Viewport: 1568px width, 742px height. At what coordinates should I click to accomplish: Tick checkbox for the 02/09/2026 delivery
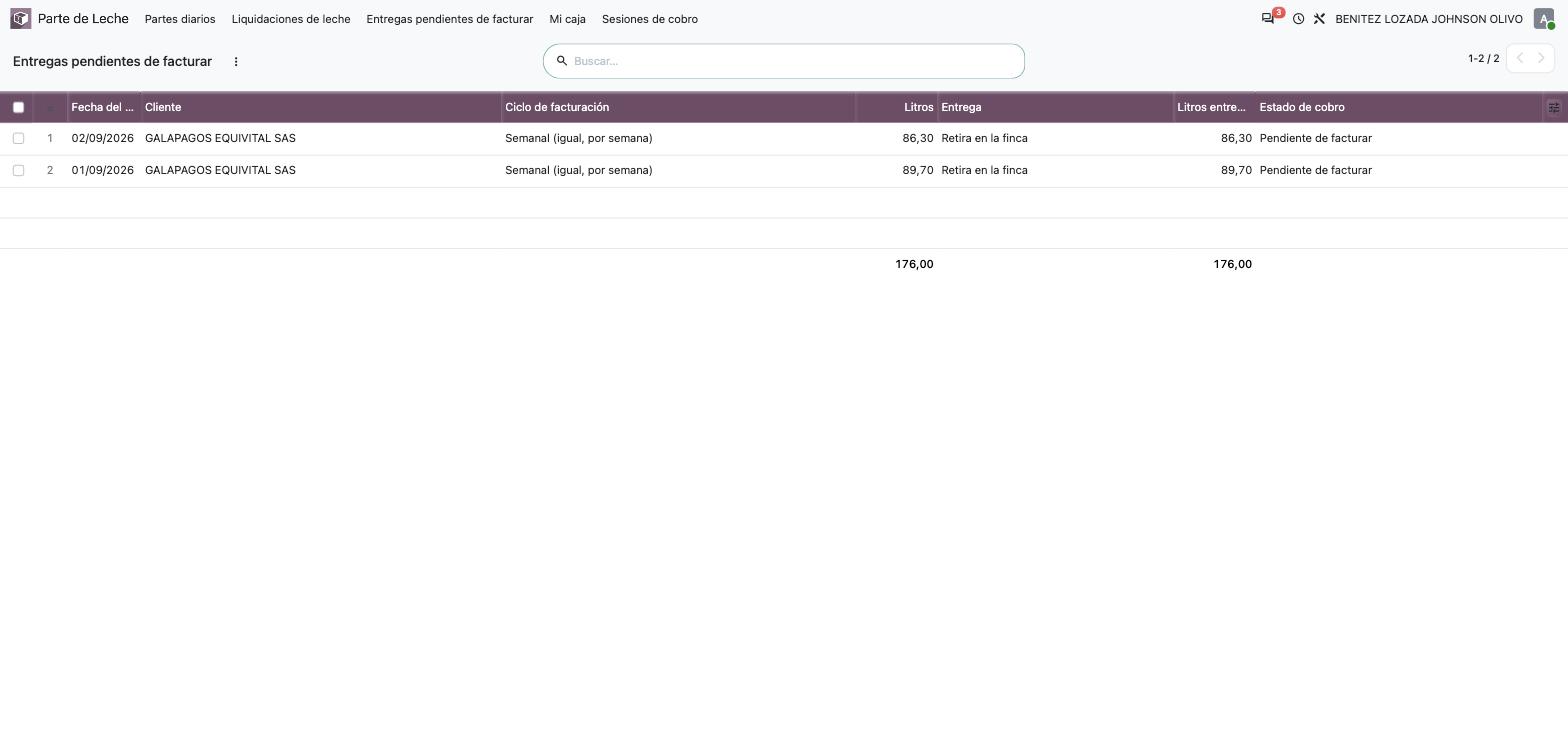tap(18, 138)
